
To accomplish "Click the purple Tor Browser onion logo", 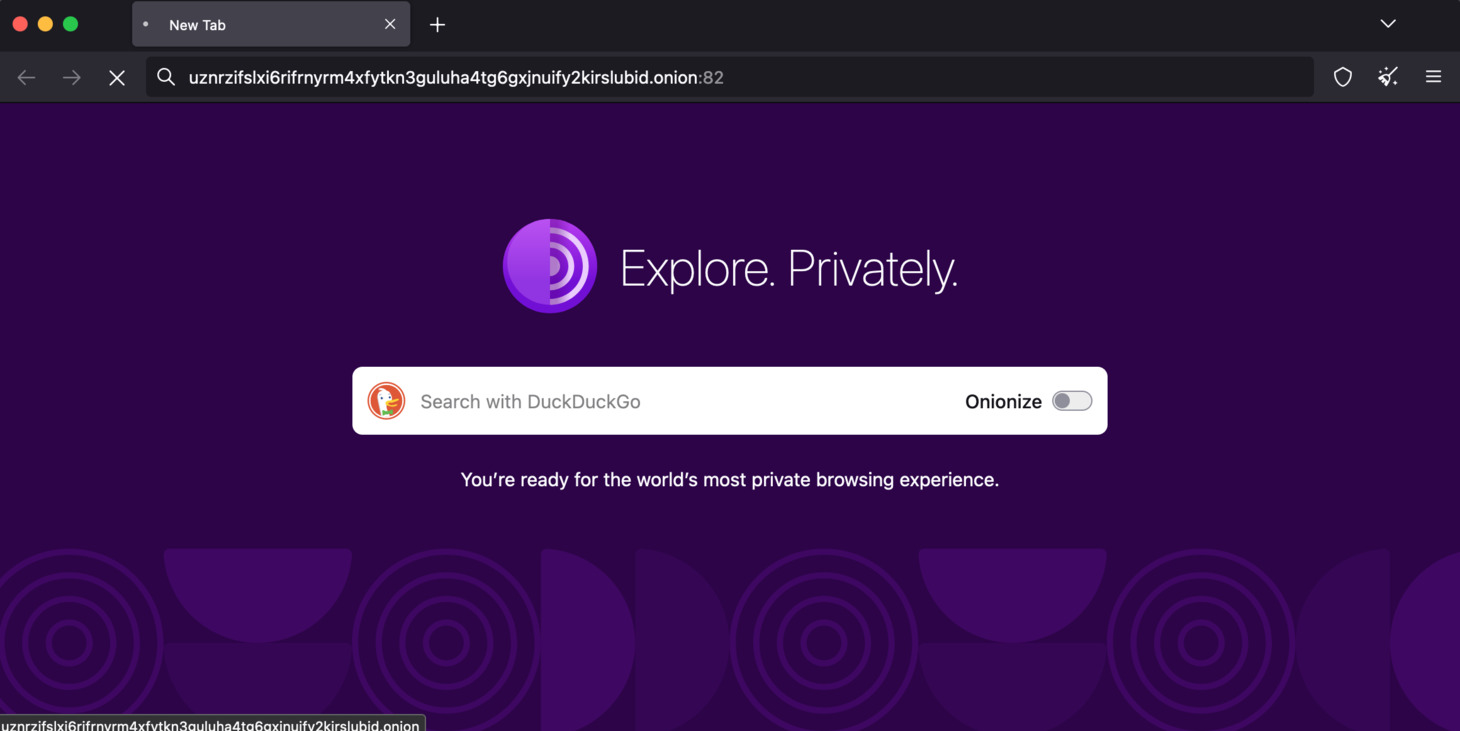I will 550,266.
